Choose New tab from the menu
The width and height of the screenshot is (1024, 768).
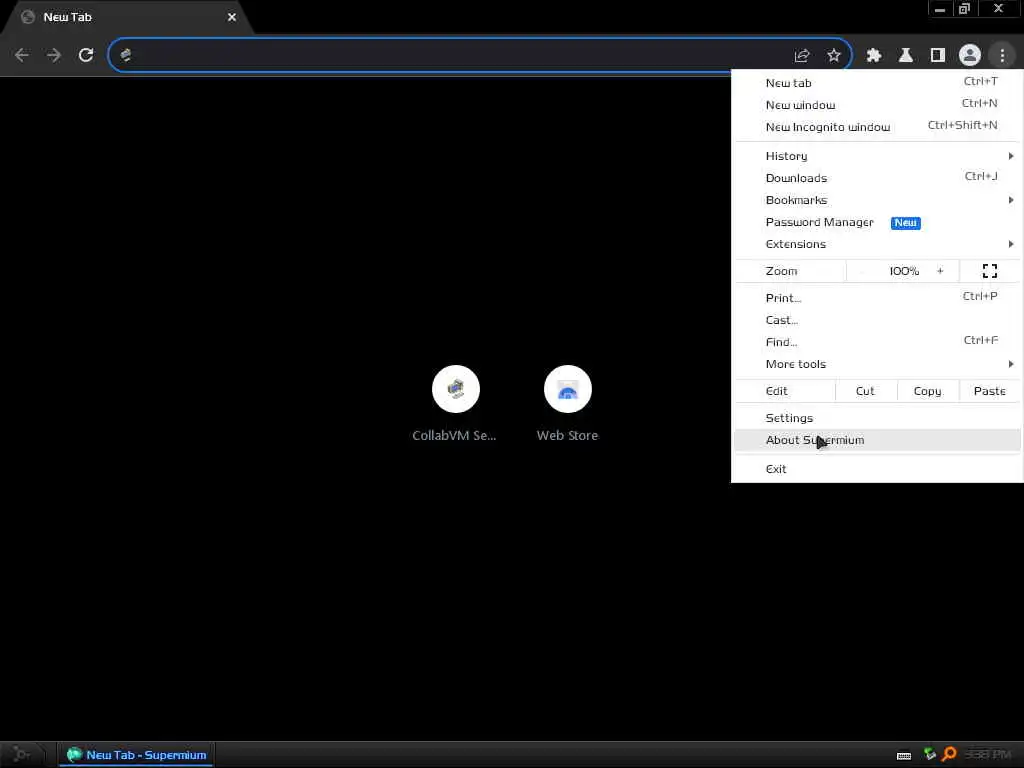(877, 83)
